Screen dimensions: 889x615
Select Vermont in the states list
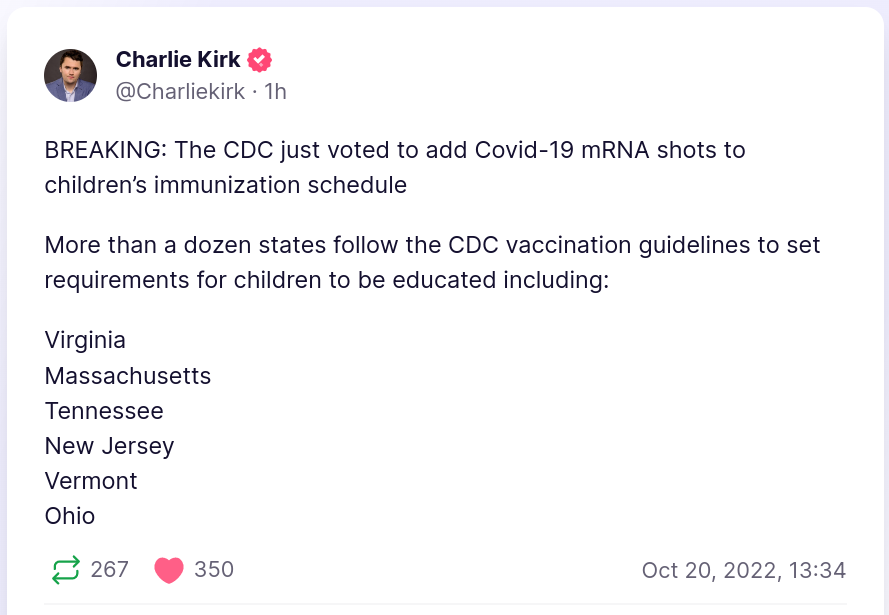[x=91, y=481]
